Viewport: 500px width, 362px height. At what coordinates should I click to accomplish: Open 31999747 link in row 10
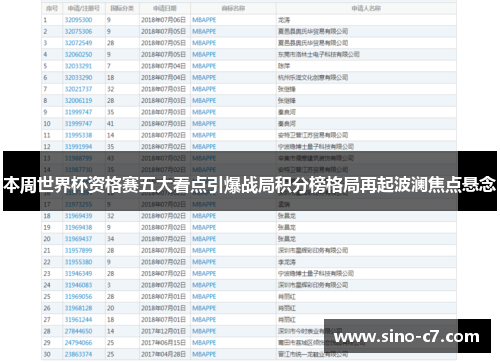click(x=78, y=124)
